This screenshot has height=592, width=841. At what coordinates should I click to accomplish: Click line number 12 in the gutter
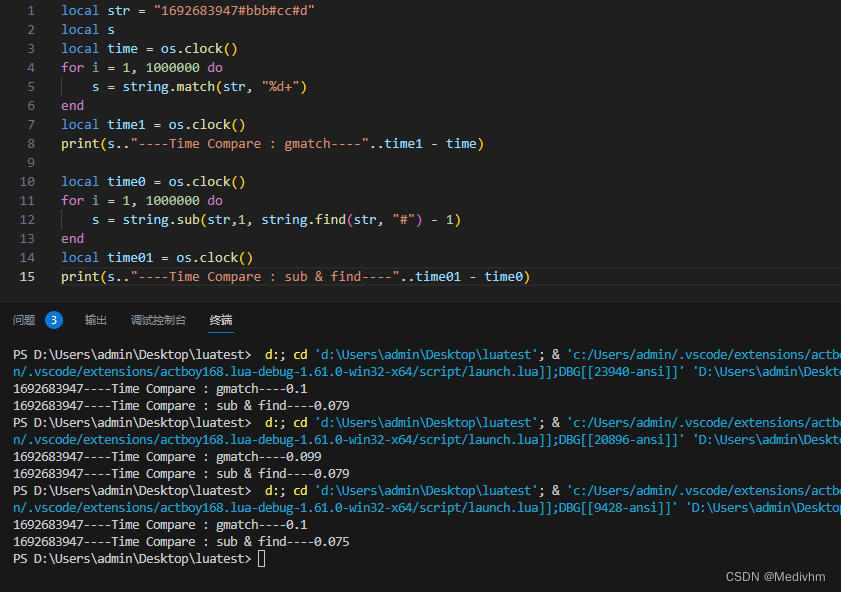point(27,220)
